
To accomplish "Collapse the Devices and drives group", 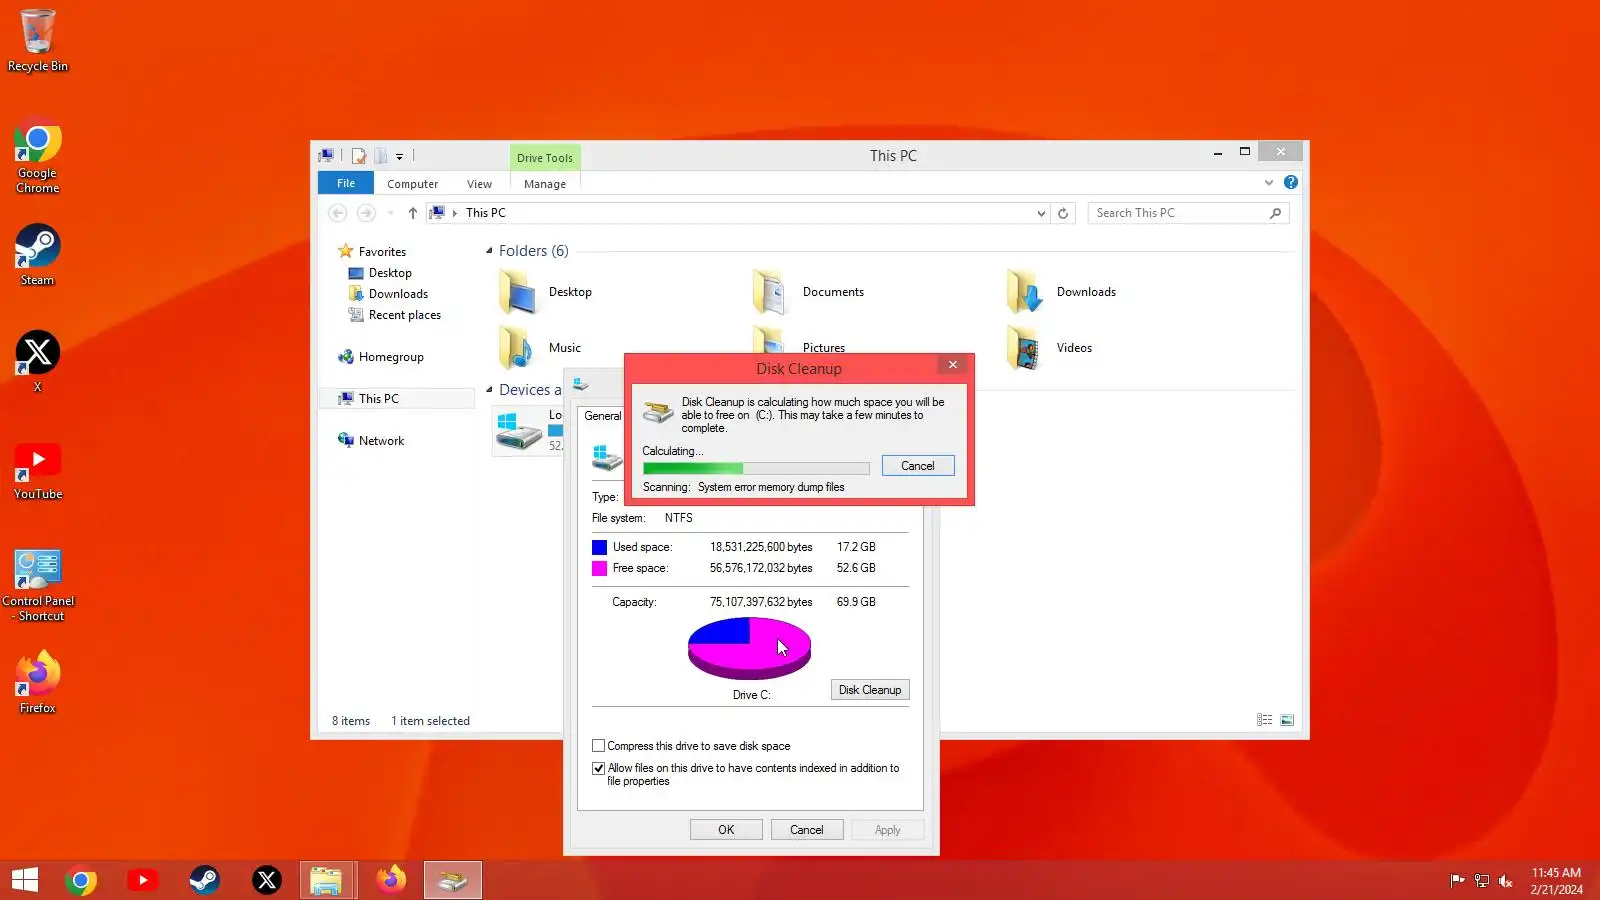I will (489, 390).
